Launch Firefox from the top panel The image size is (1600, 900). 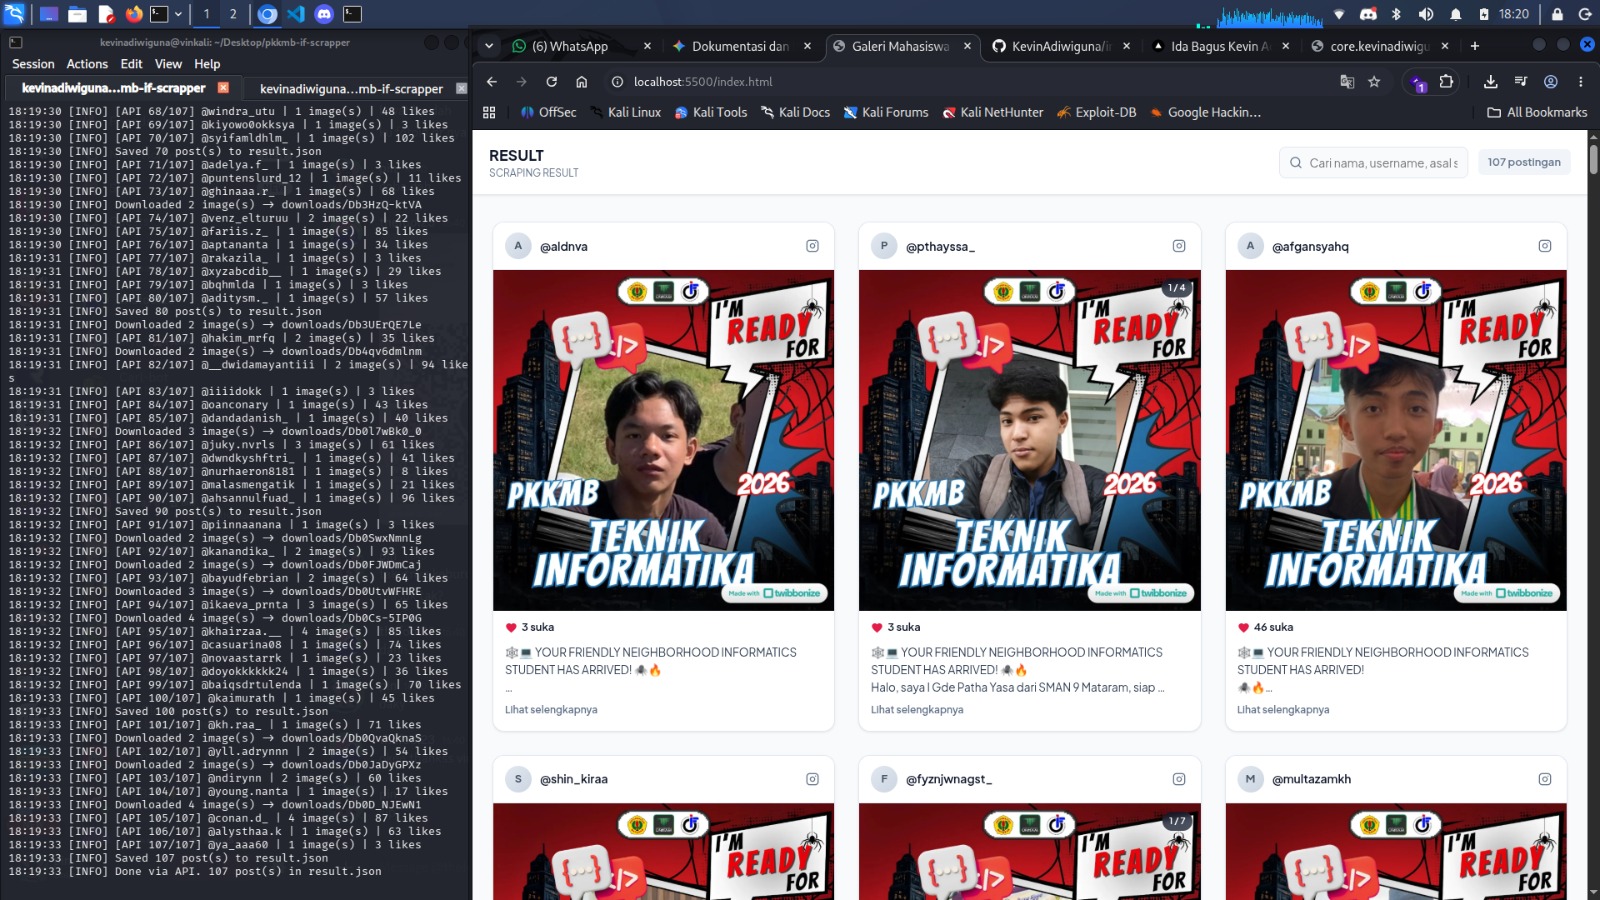point(134,14)
